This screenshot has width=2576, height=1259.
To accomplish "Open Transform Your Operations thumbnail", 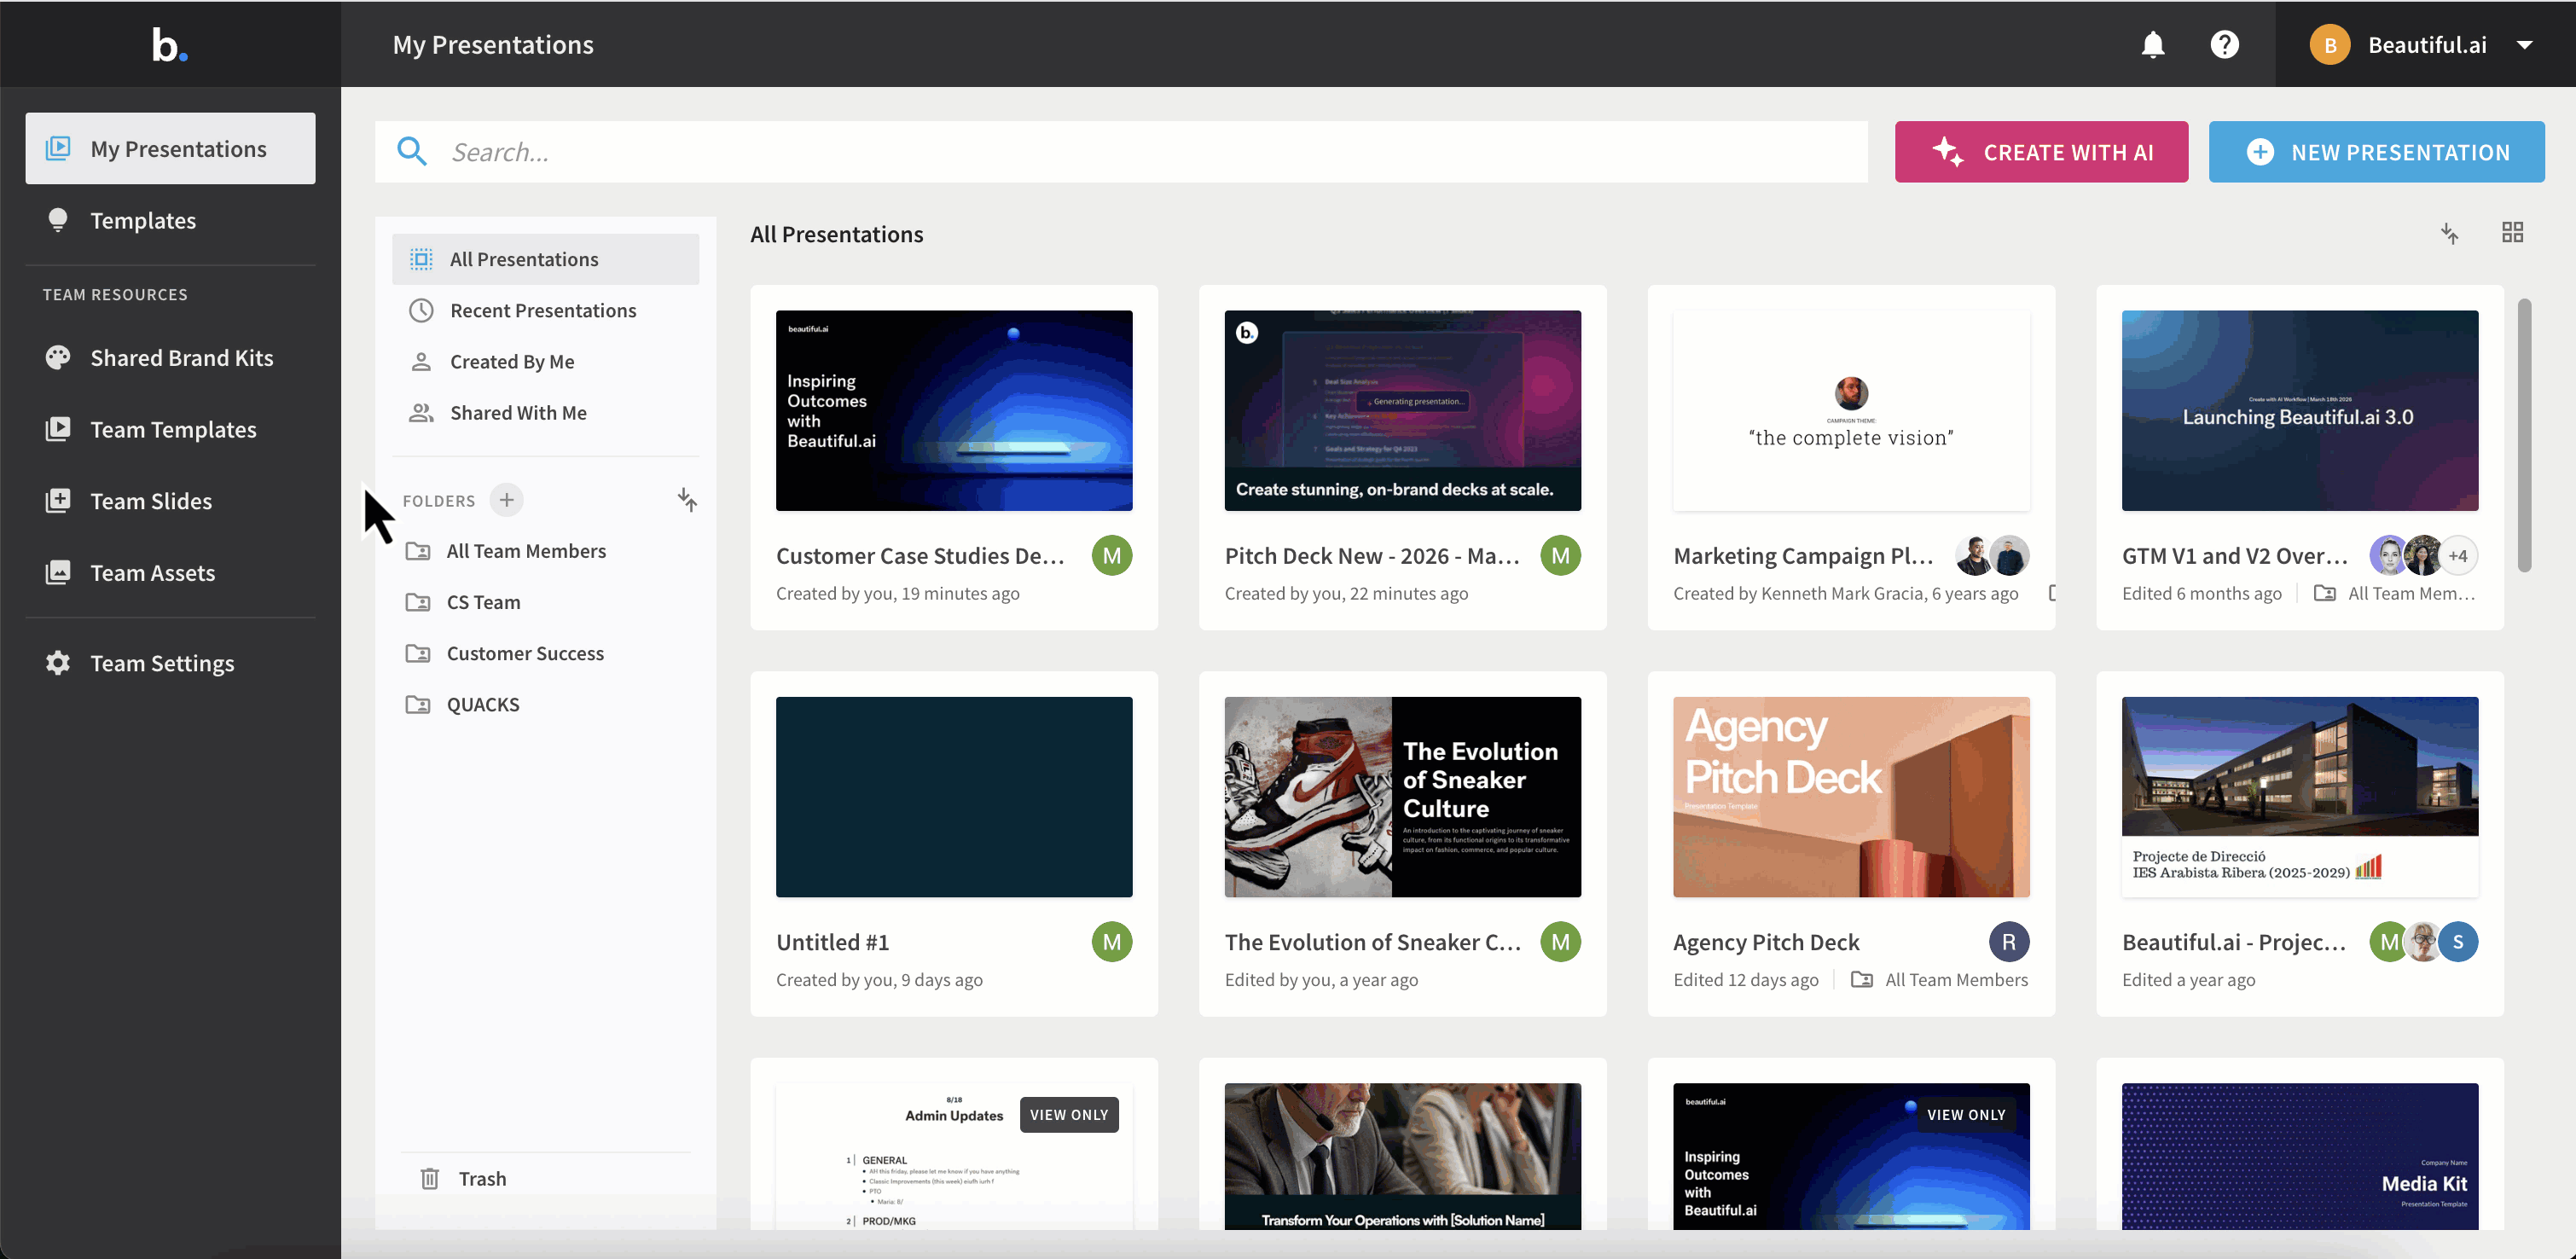I will click(x=1403, y=1157).
